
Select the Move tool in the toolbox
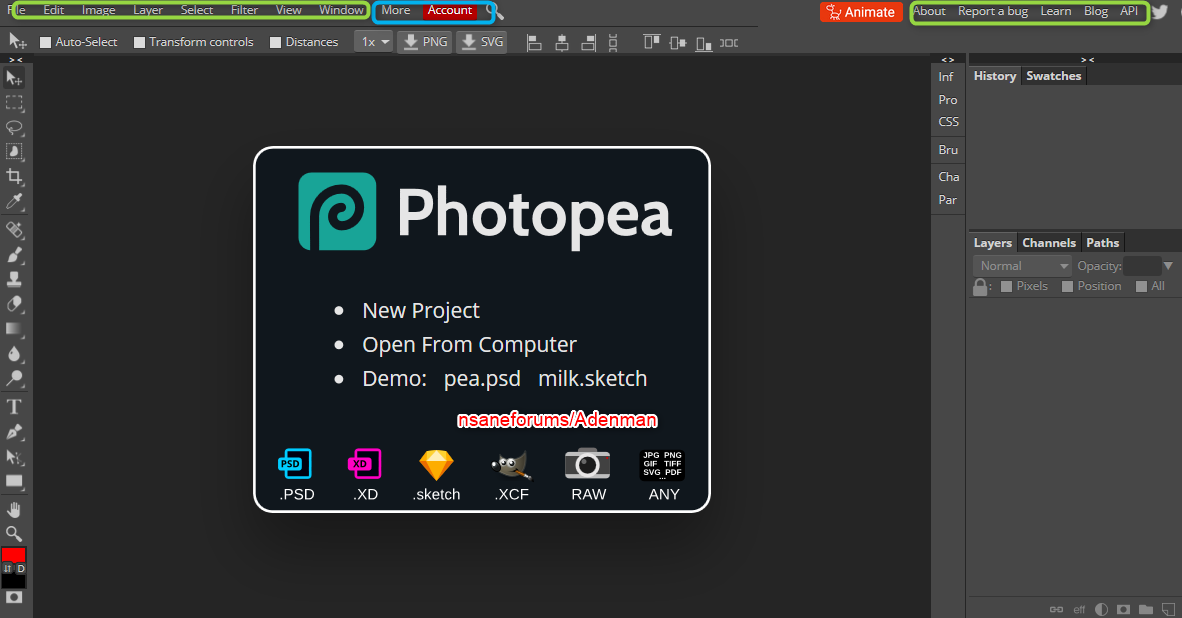(x=14, y=78)
